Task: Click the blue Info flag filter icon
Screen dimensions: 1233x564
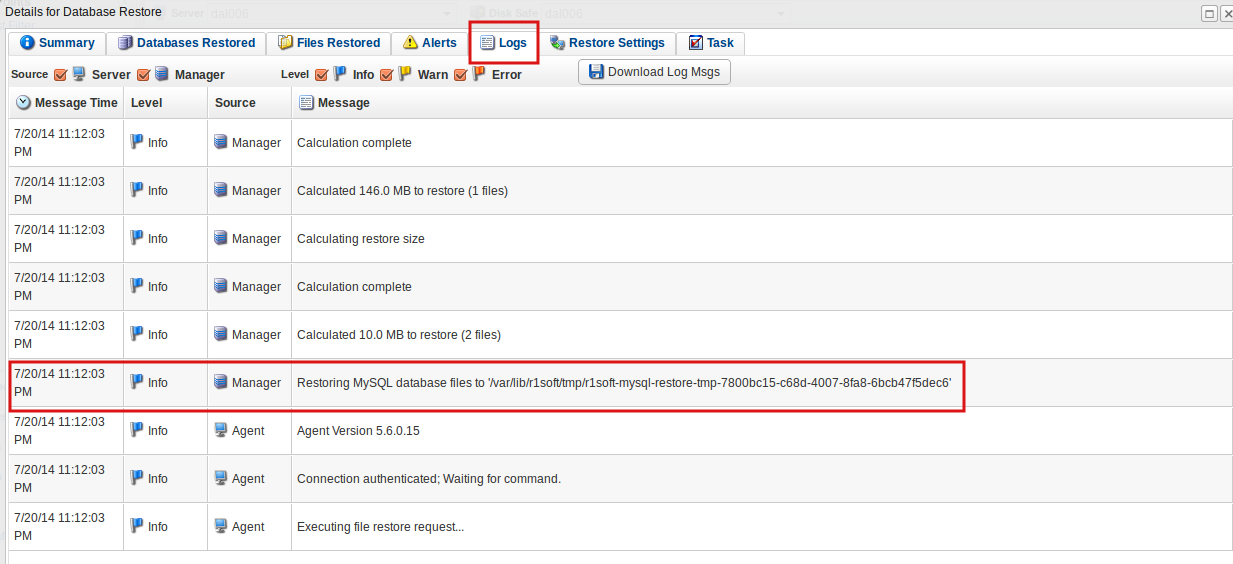Action: [340, 74]
